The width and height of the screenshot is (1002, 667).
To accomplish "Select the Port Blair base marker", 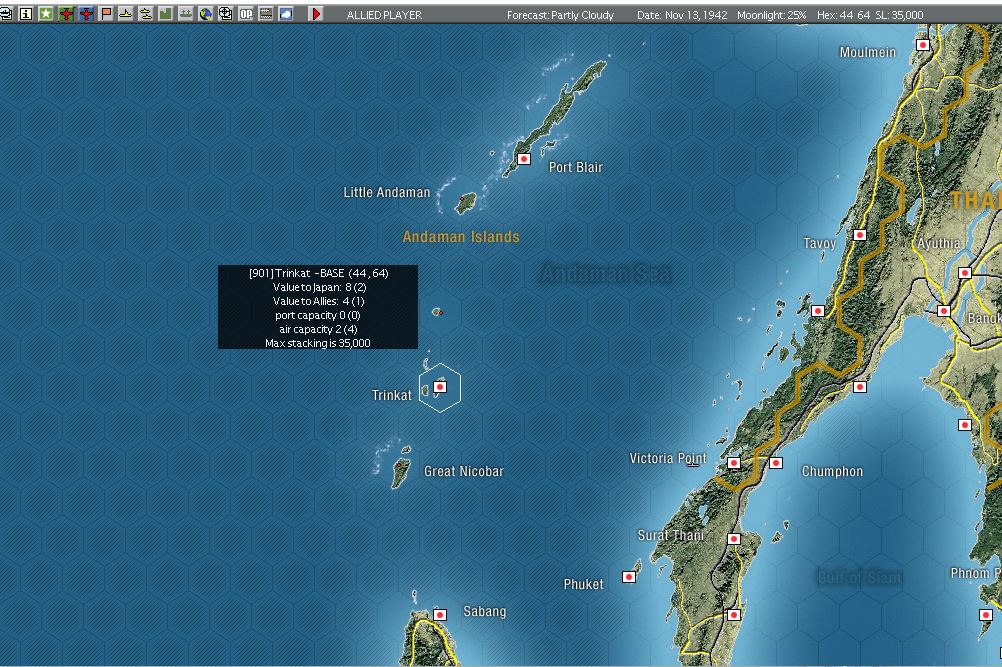I will pos(524,159).
